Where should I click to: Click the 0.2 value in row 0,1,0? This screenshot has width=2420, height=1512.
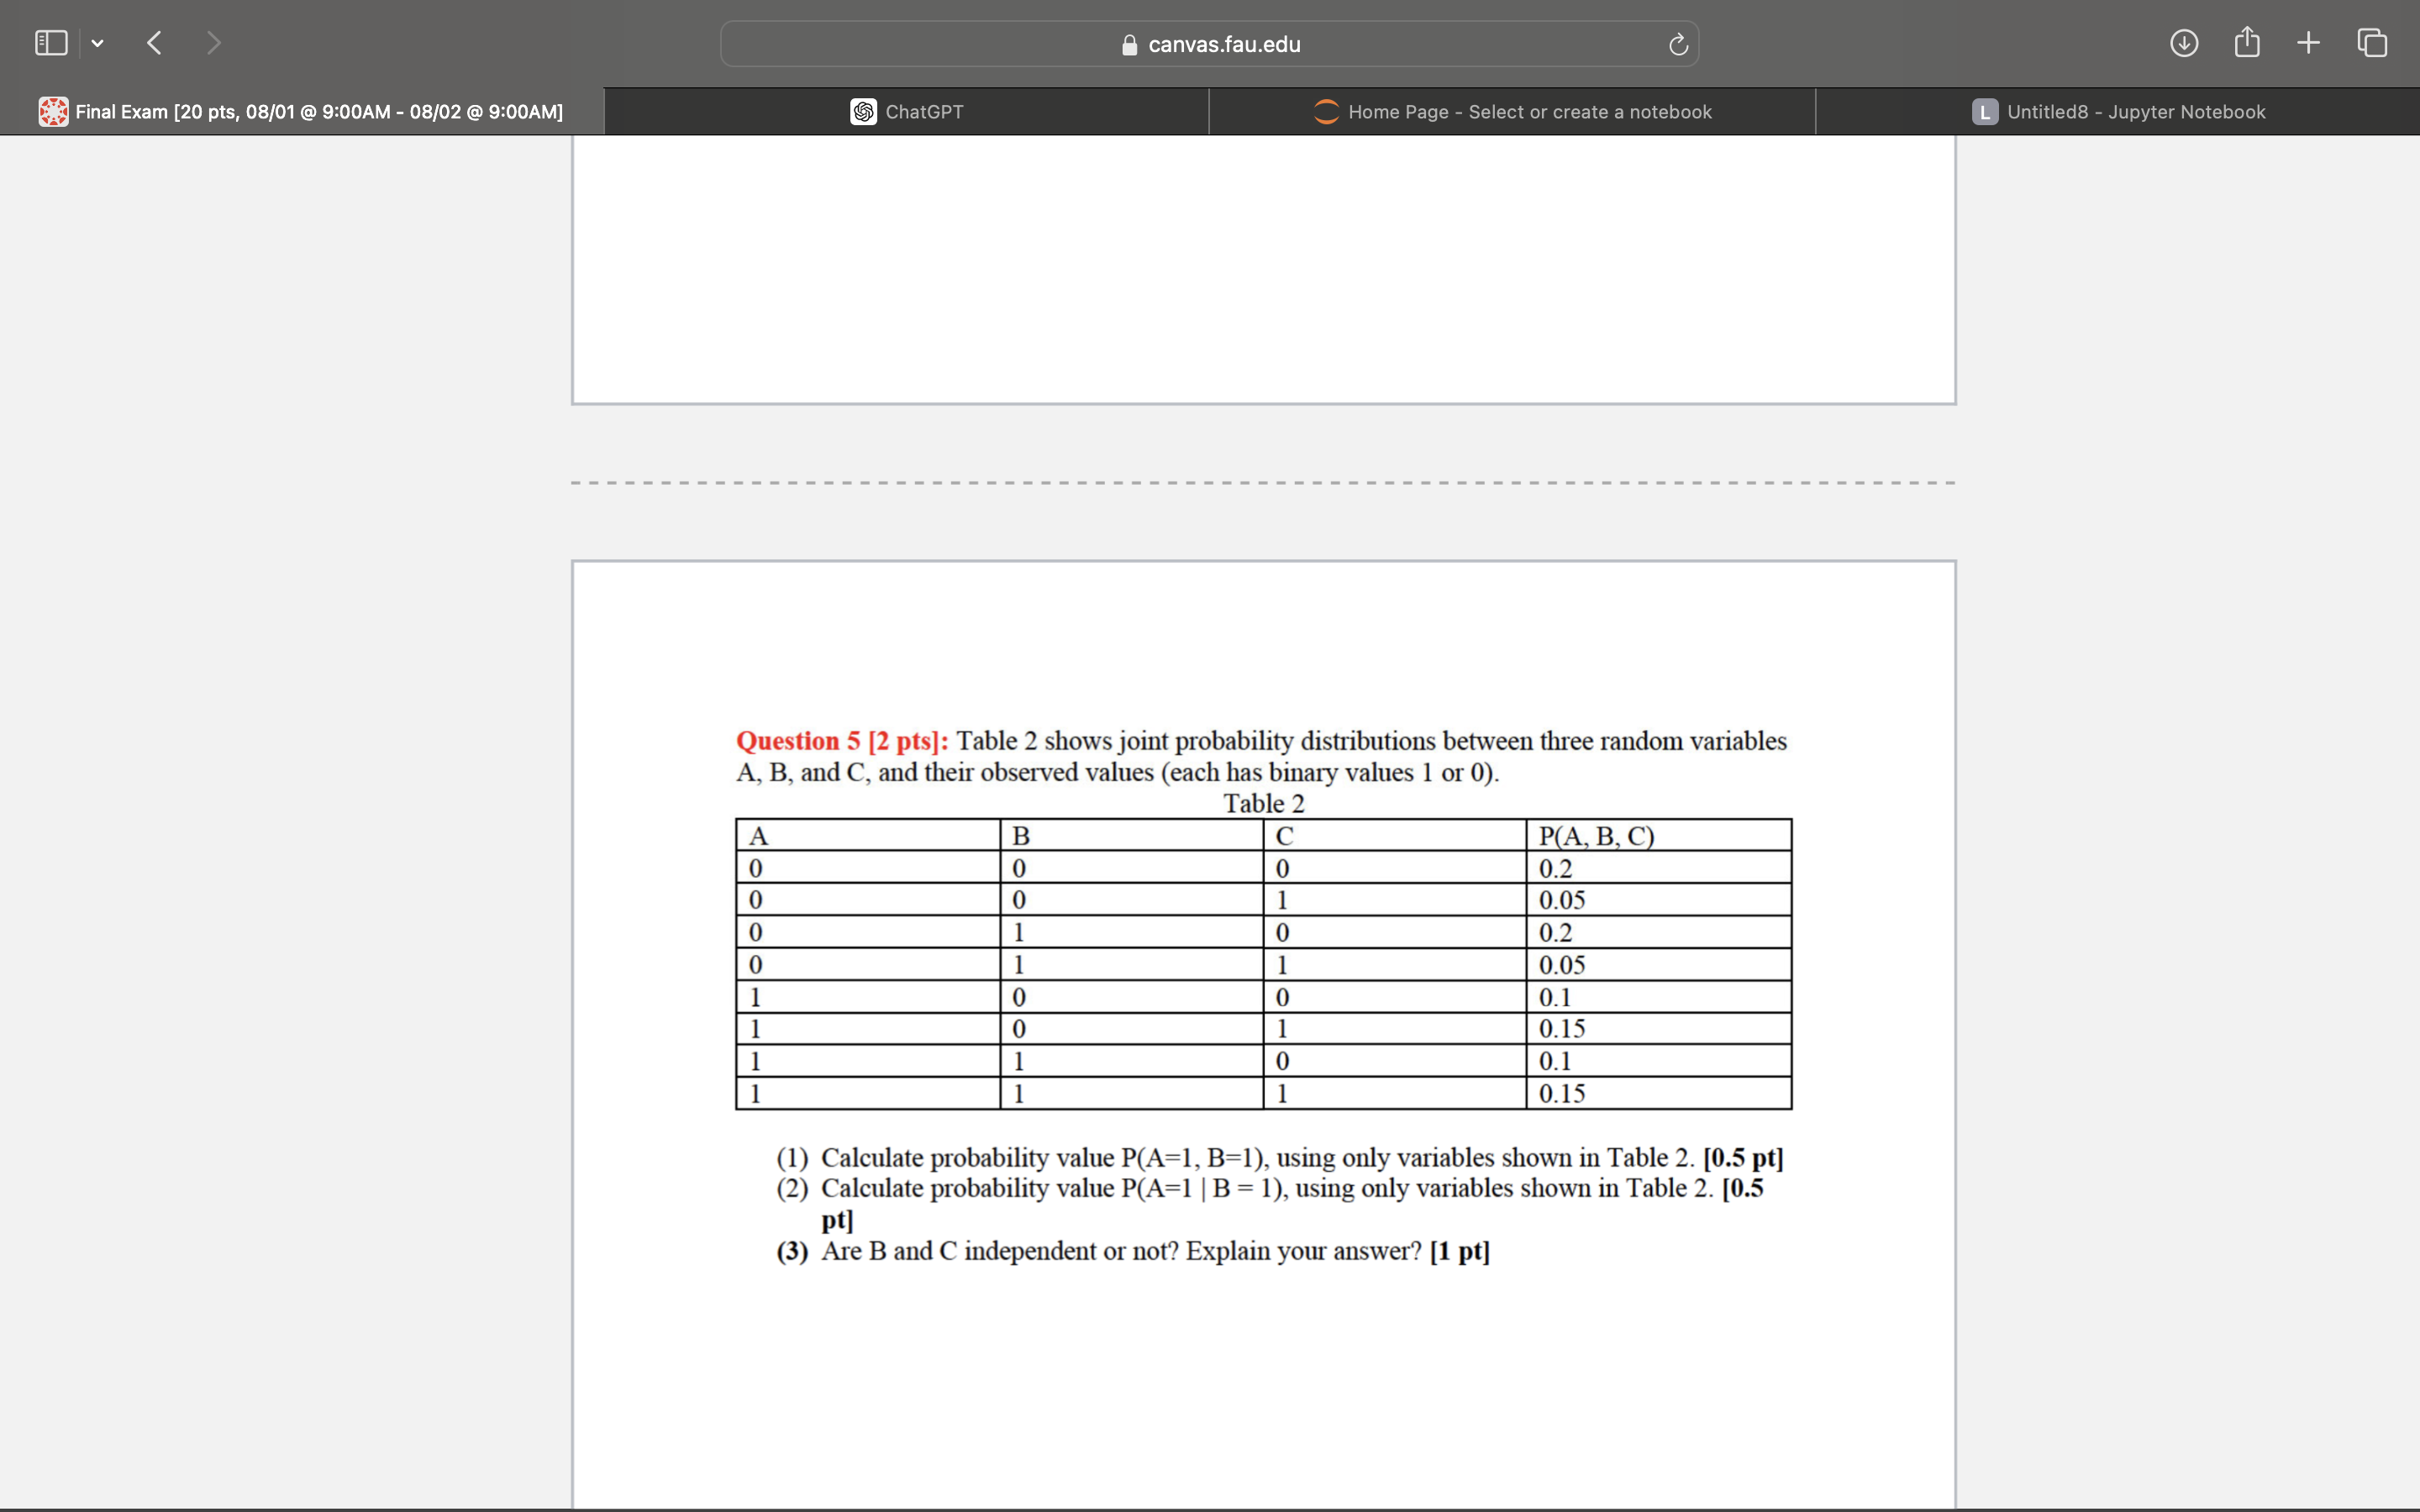[x=1555, y=932]
